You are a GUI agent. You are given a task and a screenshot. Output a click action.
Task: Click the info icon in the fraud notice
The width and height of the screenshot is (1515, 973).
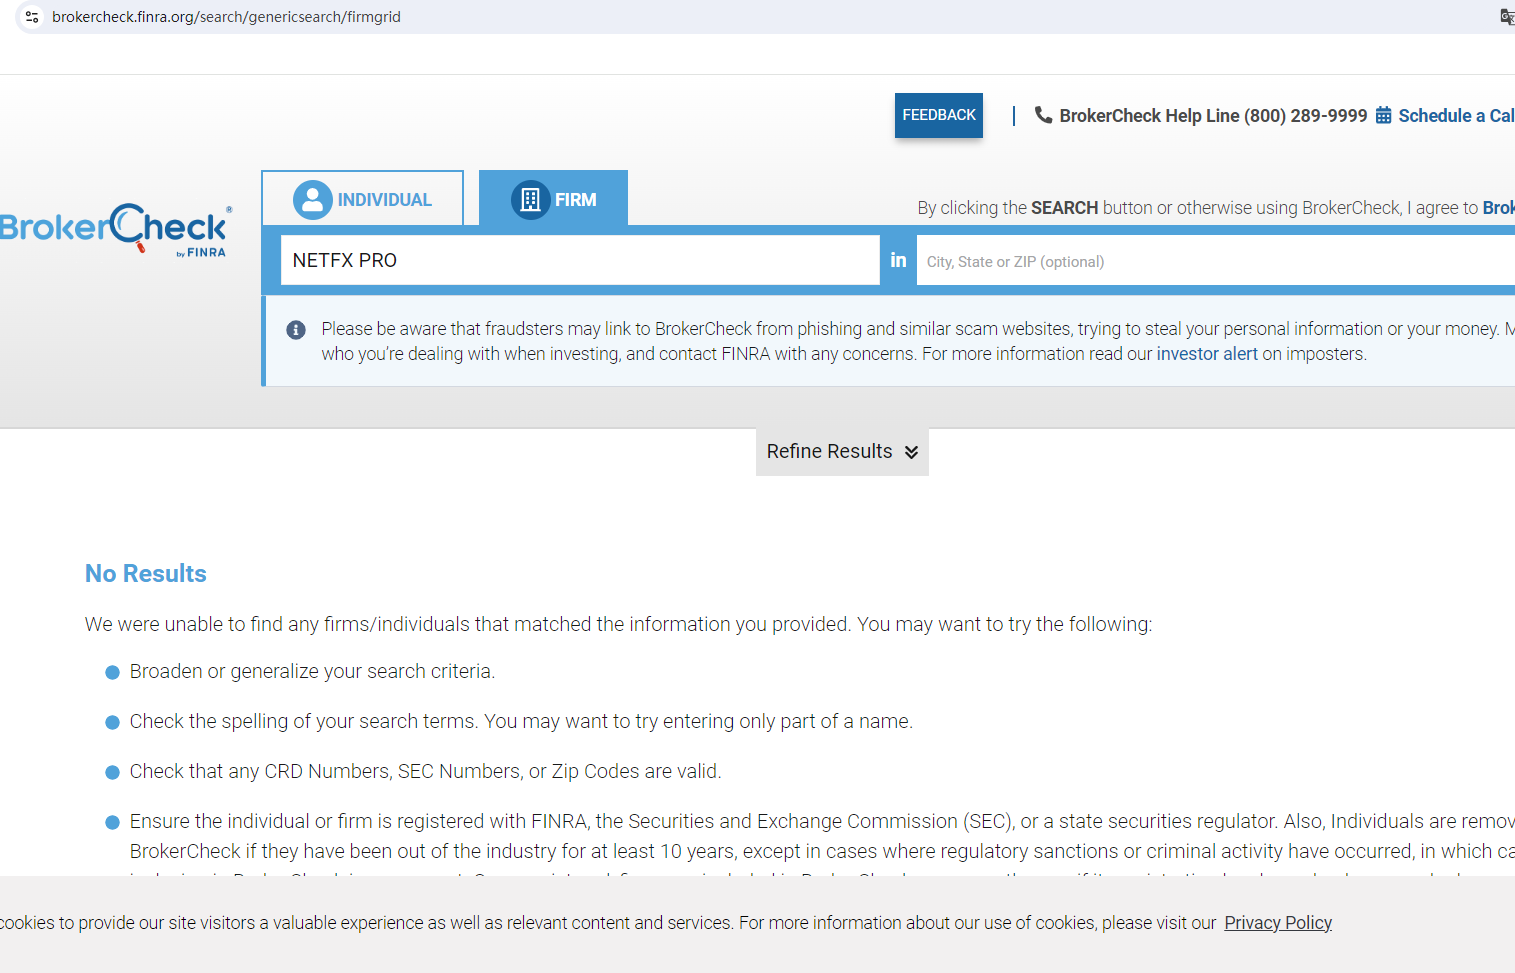pos(296,330)
